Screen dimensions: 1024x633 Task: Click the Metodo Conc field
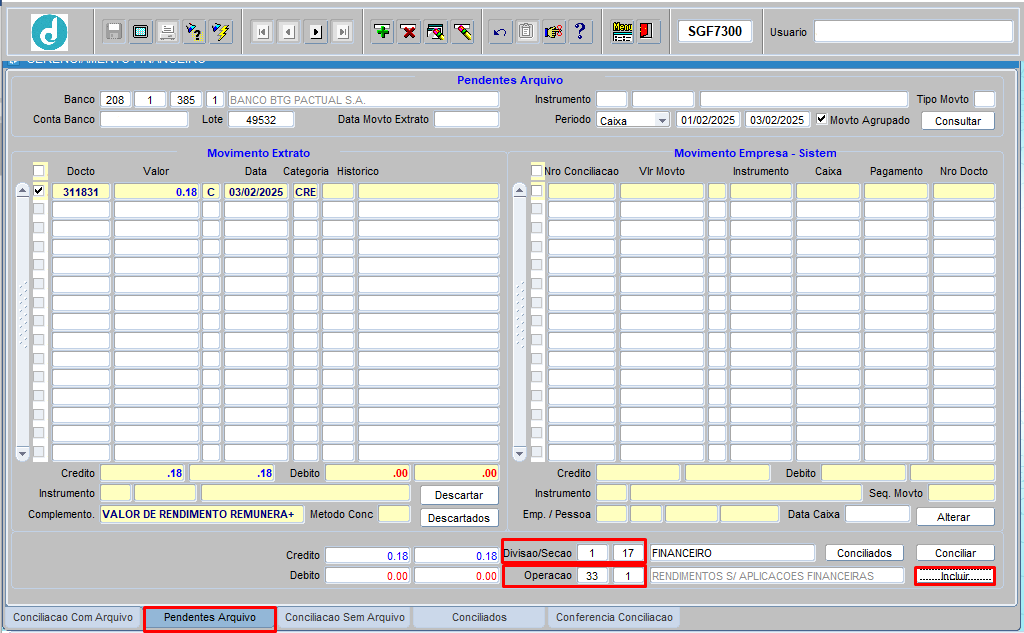[394, 514]
